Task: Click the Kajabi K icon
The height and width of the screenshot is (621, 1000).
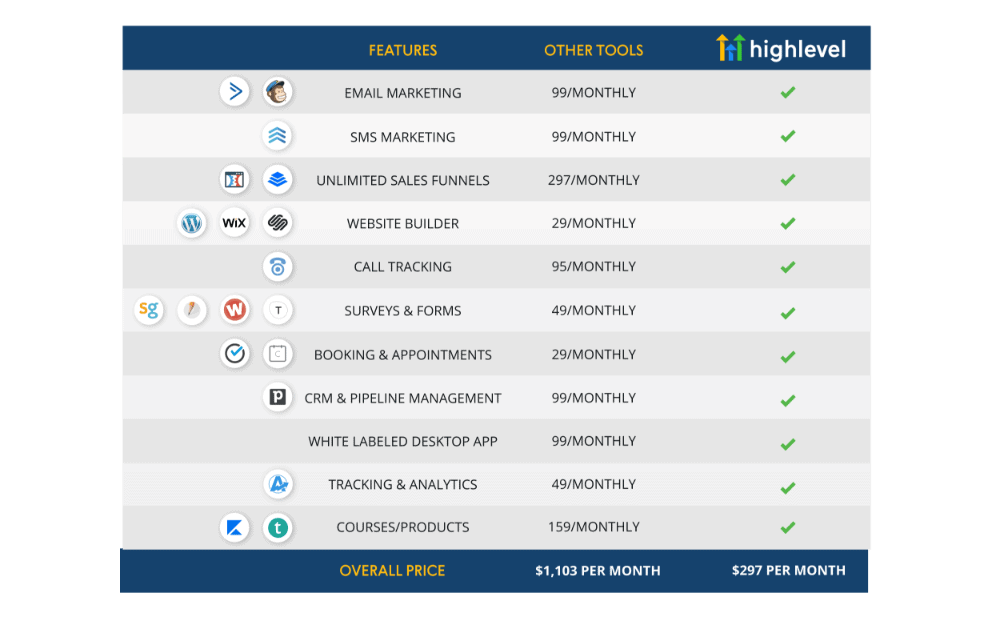Action: coord(235,527)
